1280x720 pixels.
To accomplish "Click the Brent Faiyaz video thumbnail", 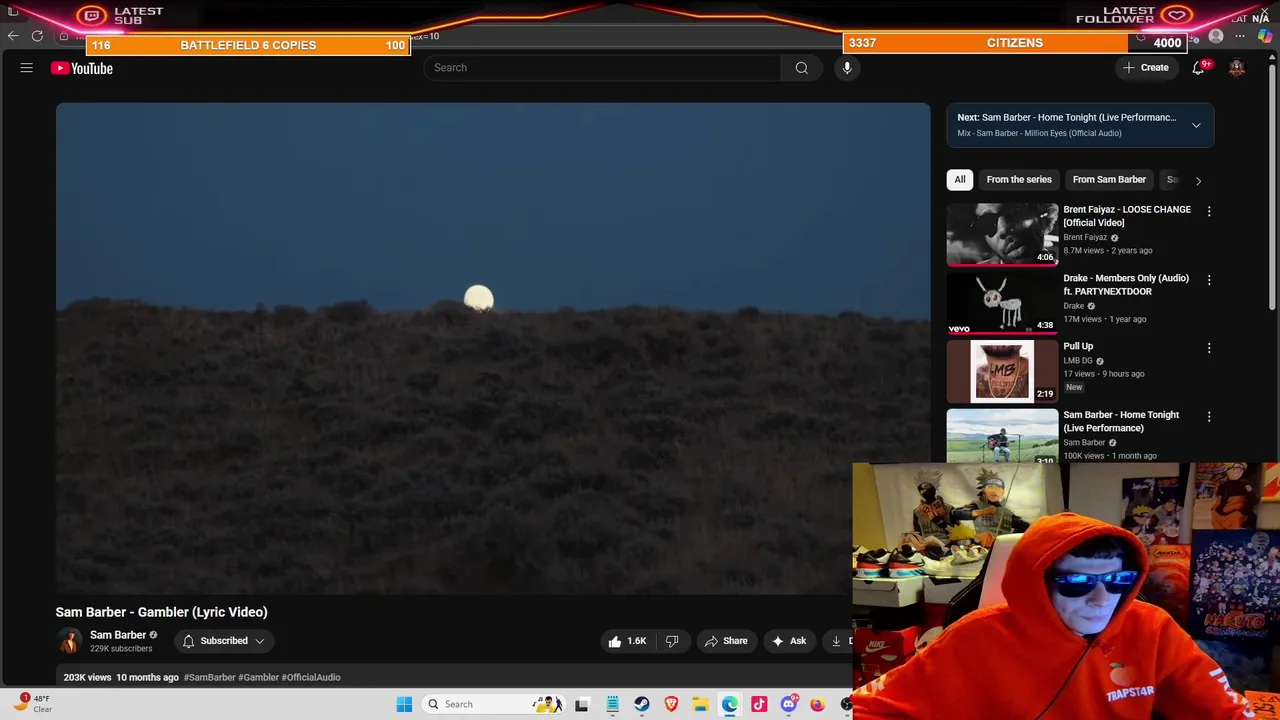I will (x=1002, y=234).
